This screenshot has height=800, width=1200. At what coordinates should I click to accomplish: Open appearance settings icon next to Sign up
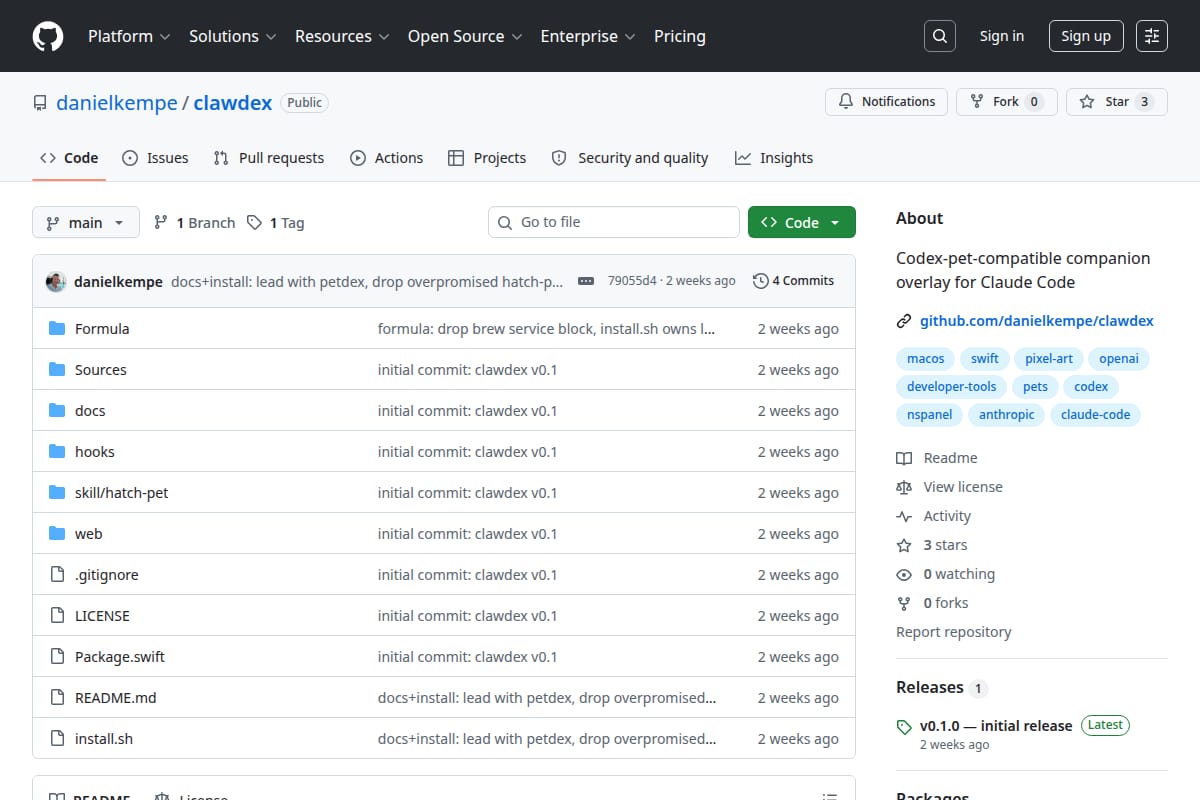(x=1152, y=36)
